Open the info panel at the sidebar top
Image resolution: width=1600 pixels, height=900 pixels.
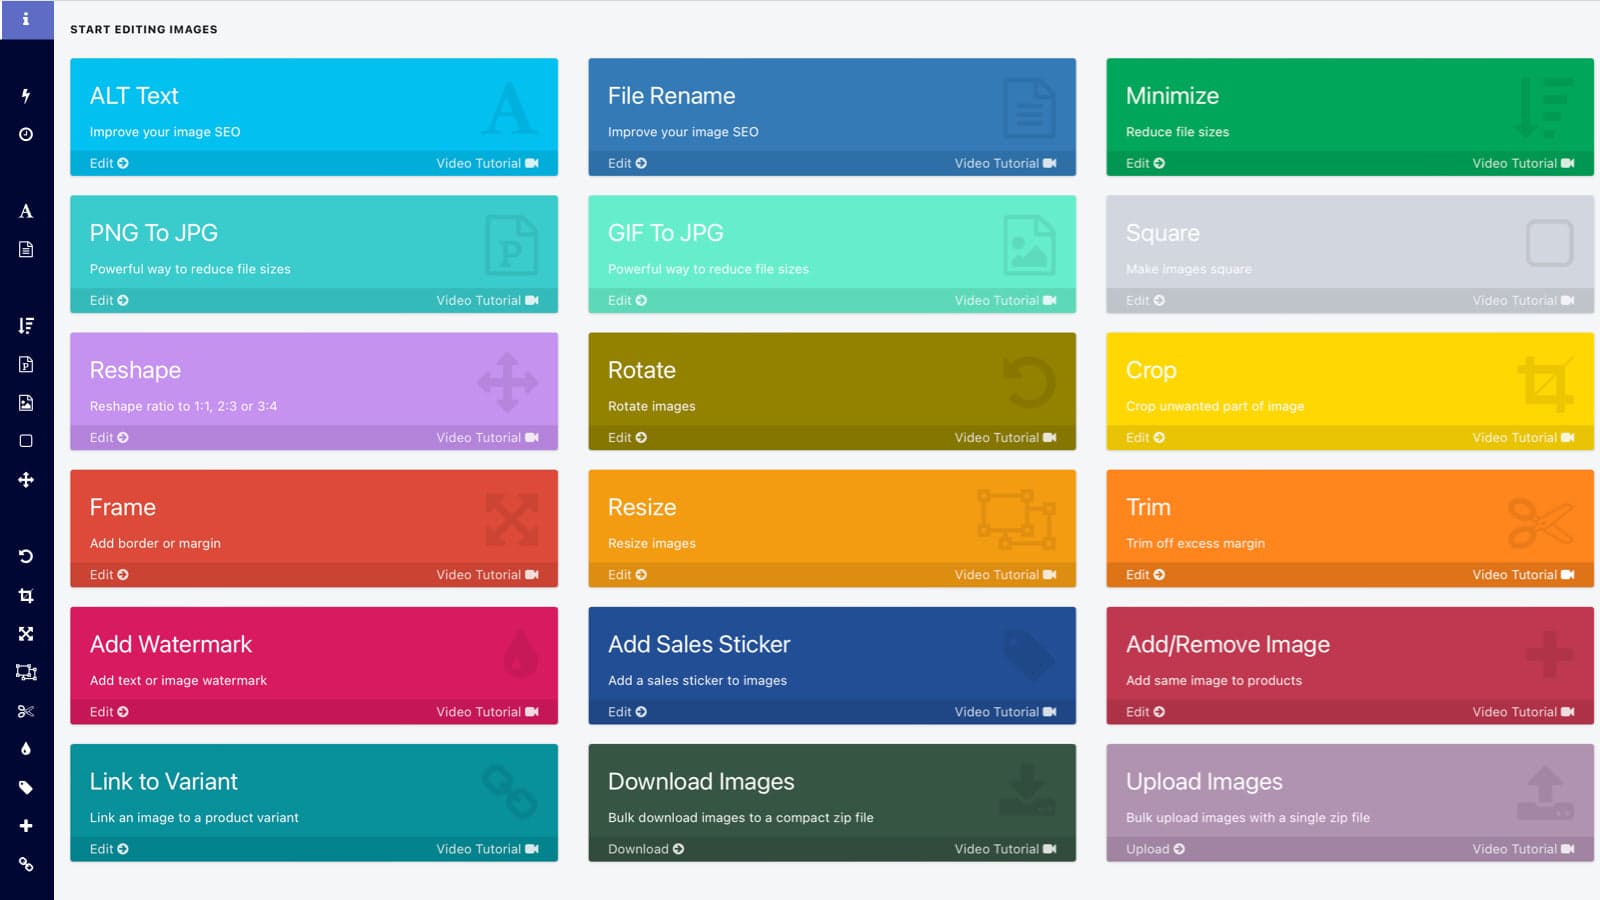(x=27, y=18)
